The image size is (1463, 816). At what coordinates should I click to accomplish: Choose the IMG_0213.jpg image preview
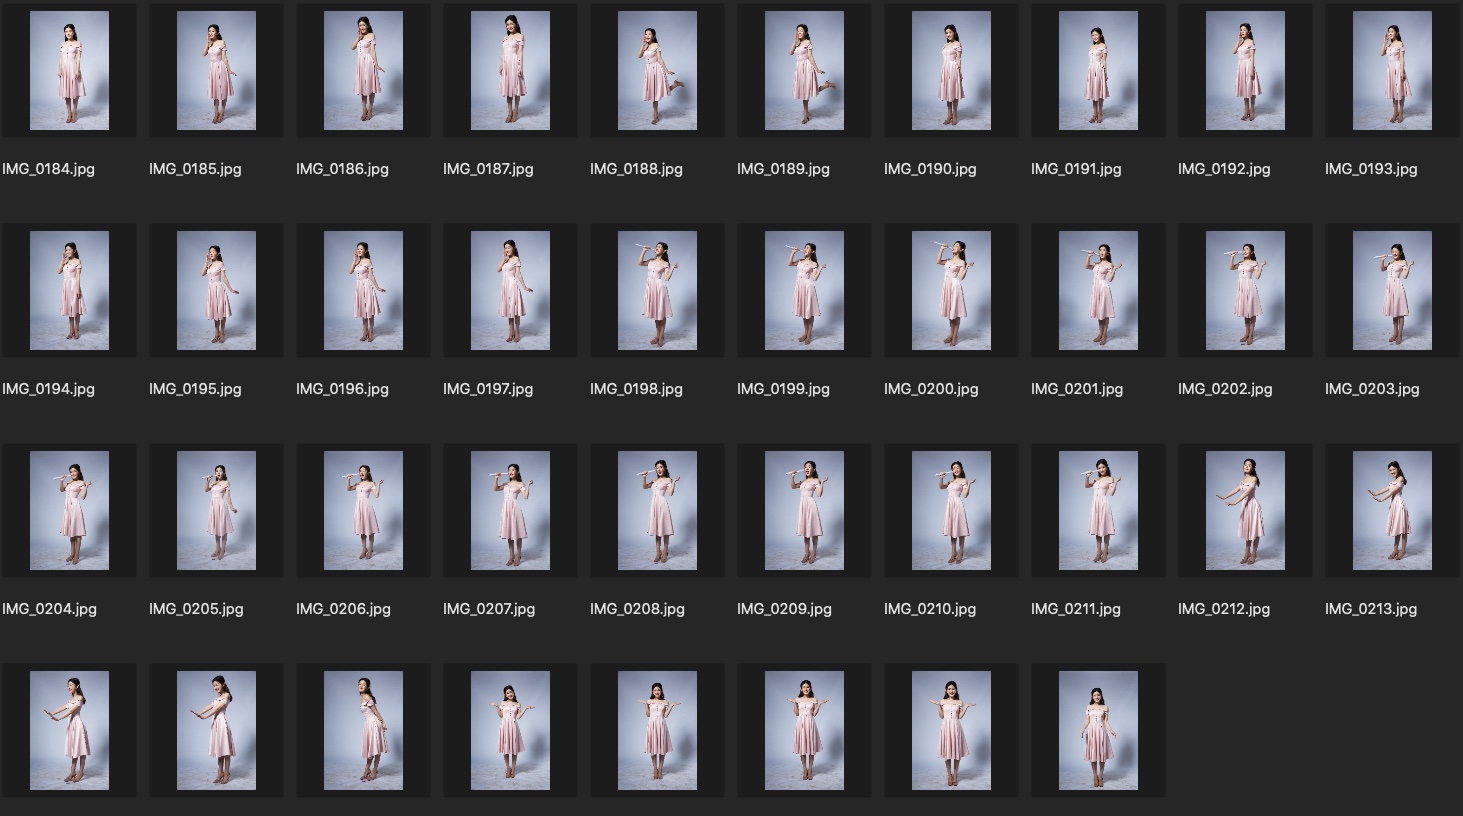(x=1392, y=511)
